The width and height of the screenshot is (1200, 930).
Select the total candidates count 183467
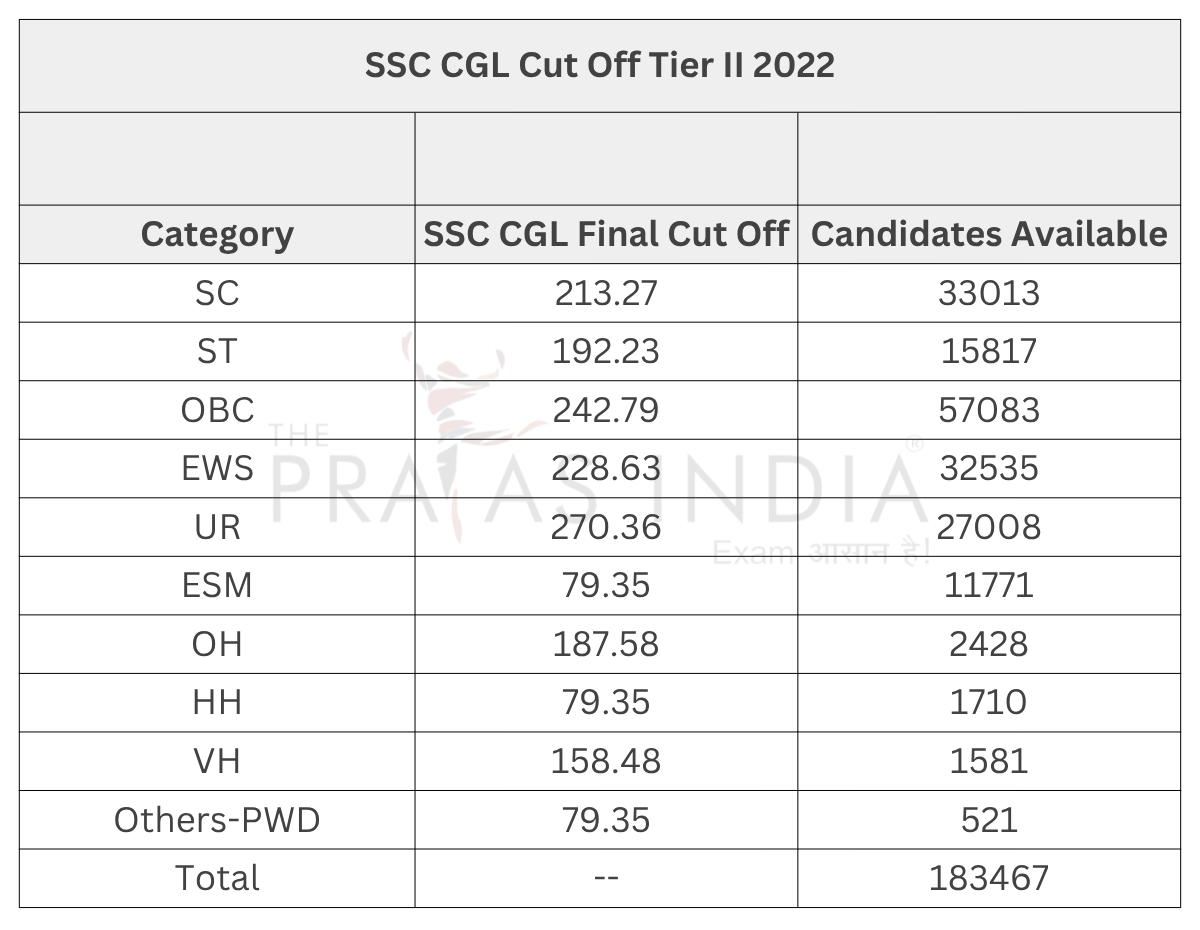coord(989,878)
